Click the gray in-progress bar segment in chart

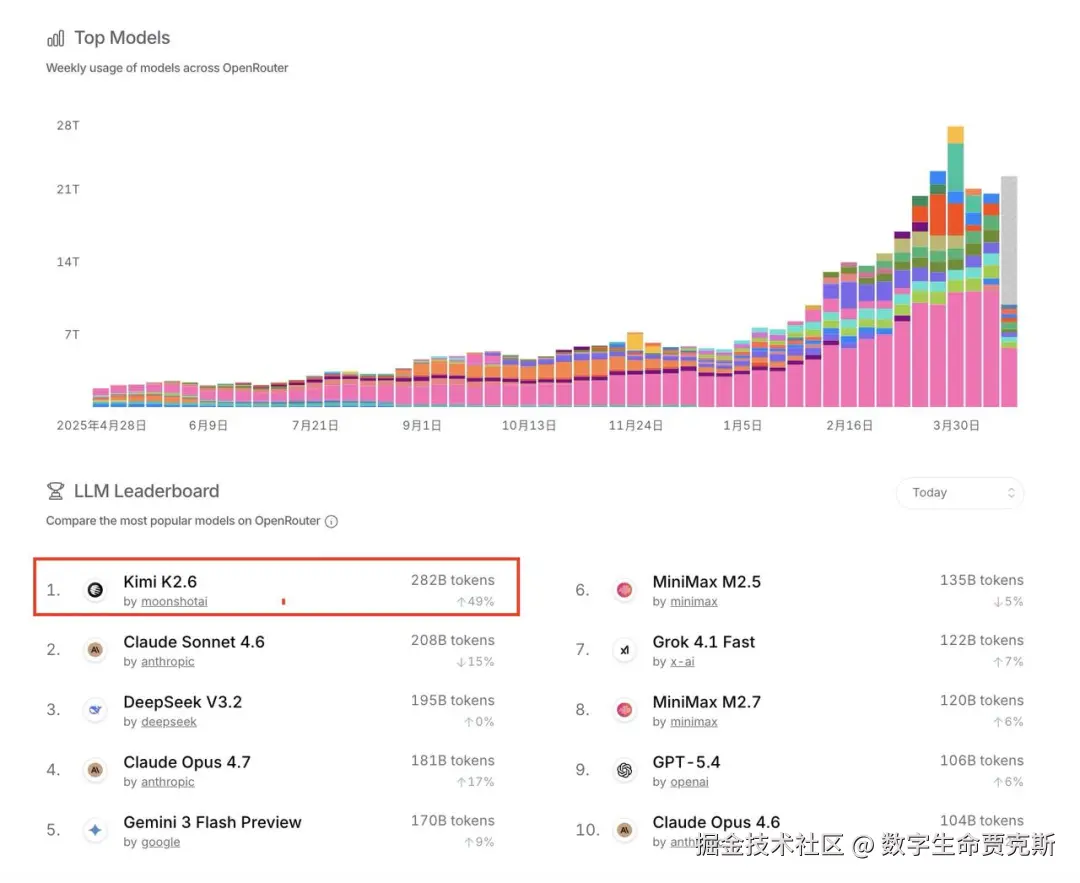point(1008,240)
